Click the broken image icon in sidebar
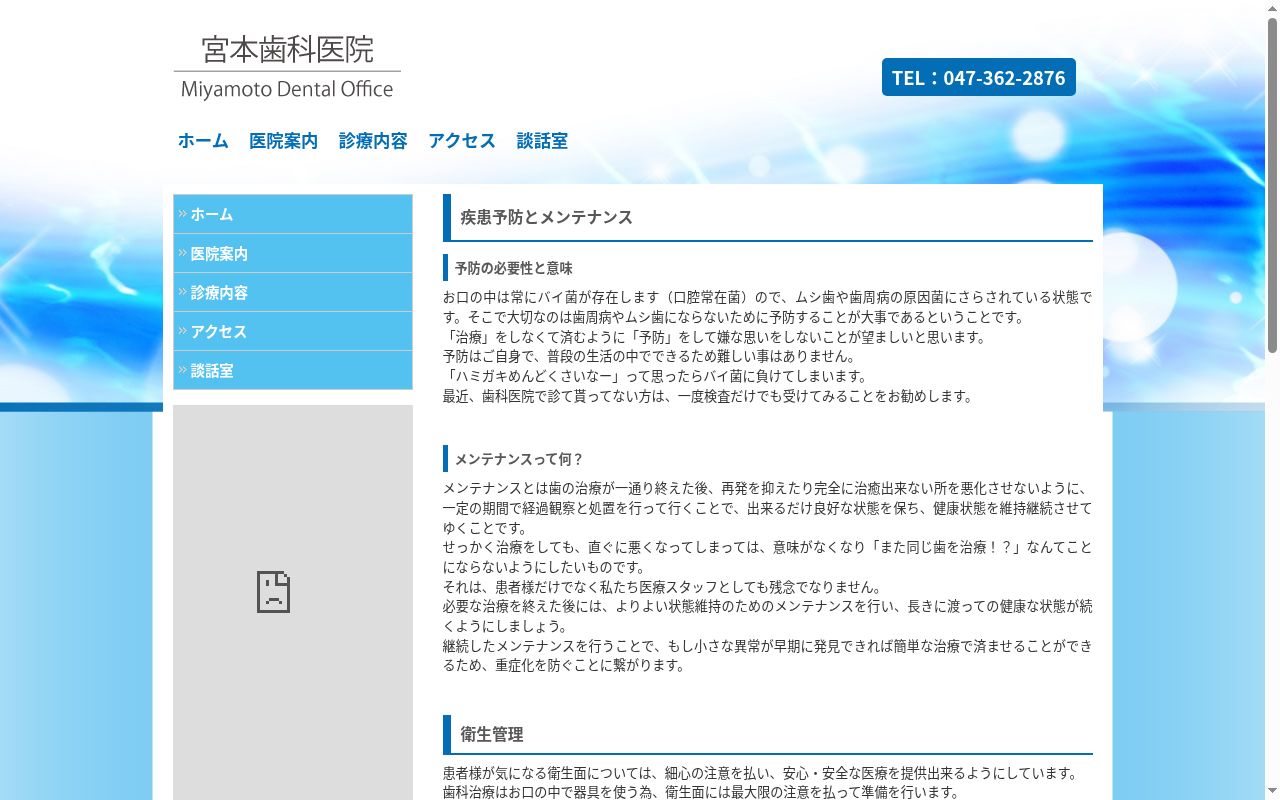1280x800 pixels. point(273,592)
